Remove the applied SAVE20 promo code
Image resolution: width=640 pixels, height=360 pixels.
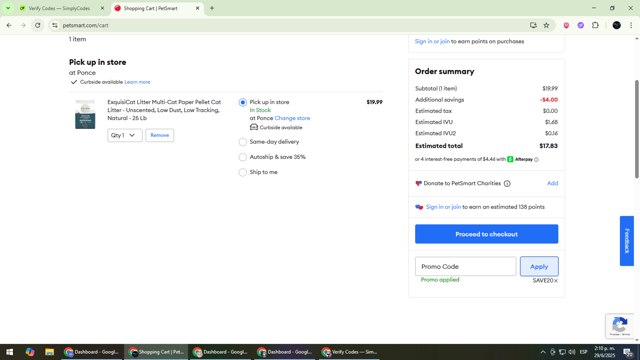coord(556,281)
